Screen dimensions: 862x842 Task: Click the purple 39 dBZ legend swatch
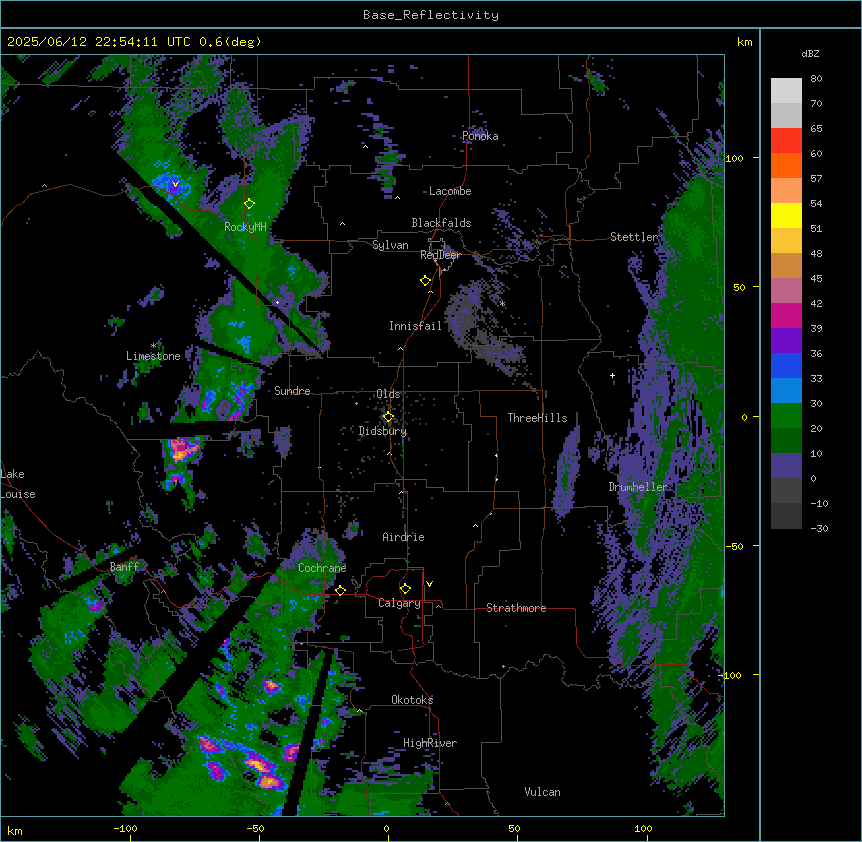[x=786, y=340]
